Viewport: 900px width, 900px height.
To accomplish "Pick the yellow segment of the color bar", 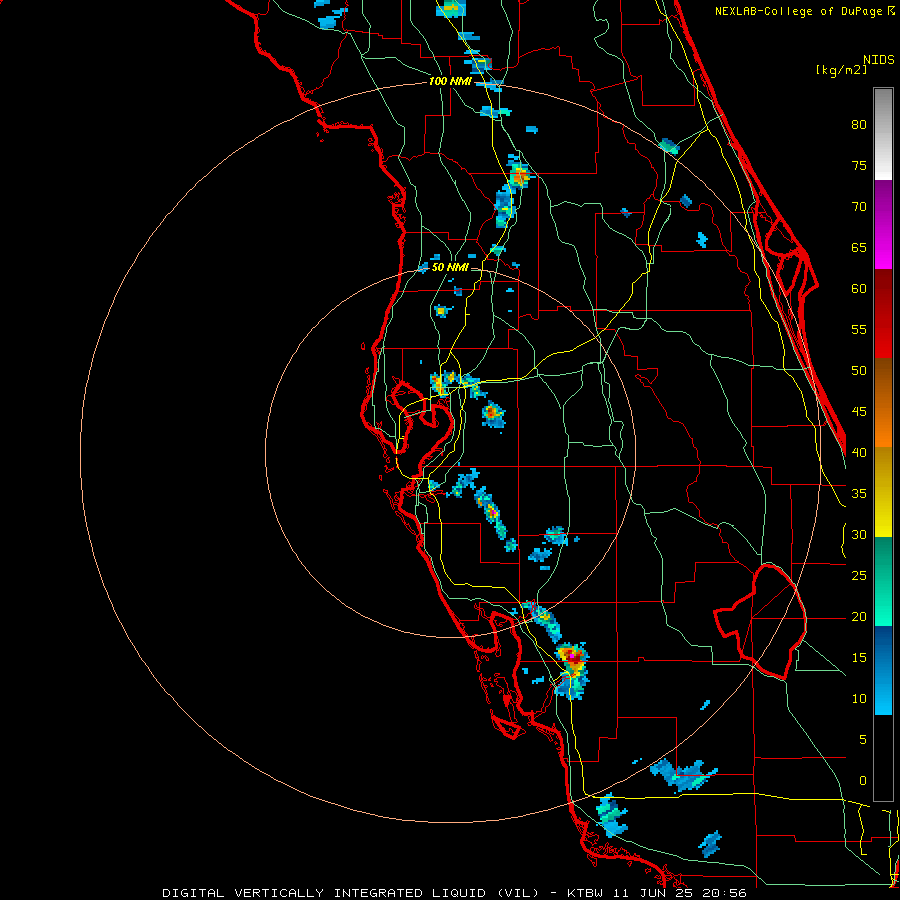I will 883,492.
